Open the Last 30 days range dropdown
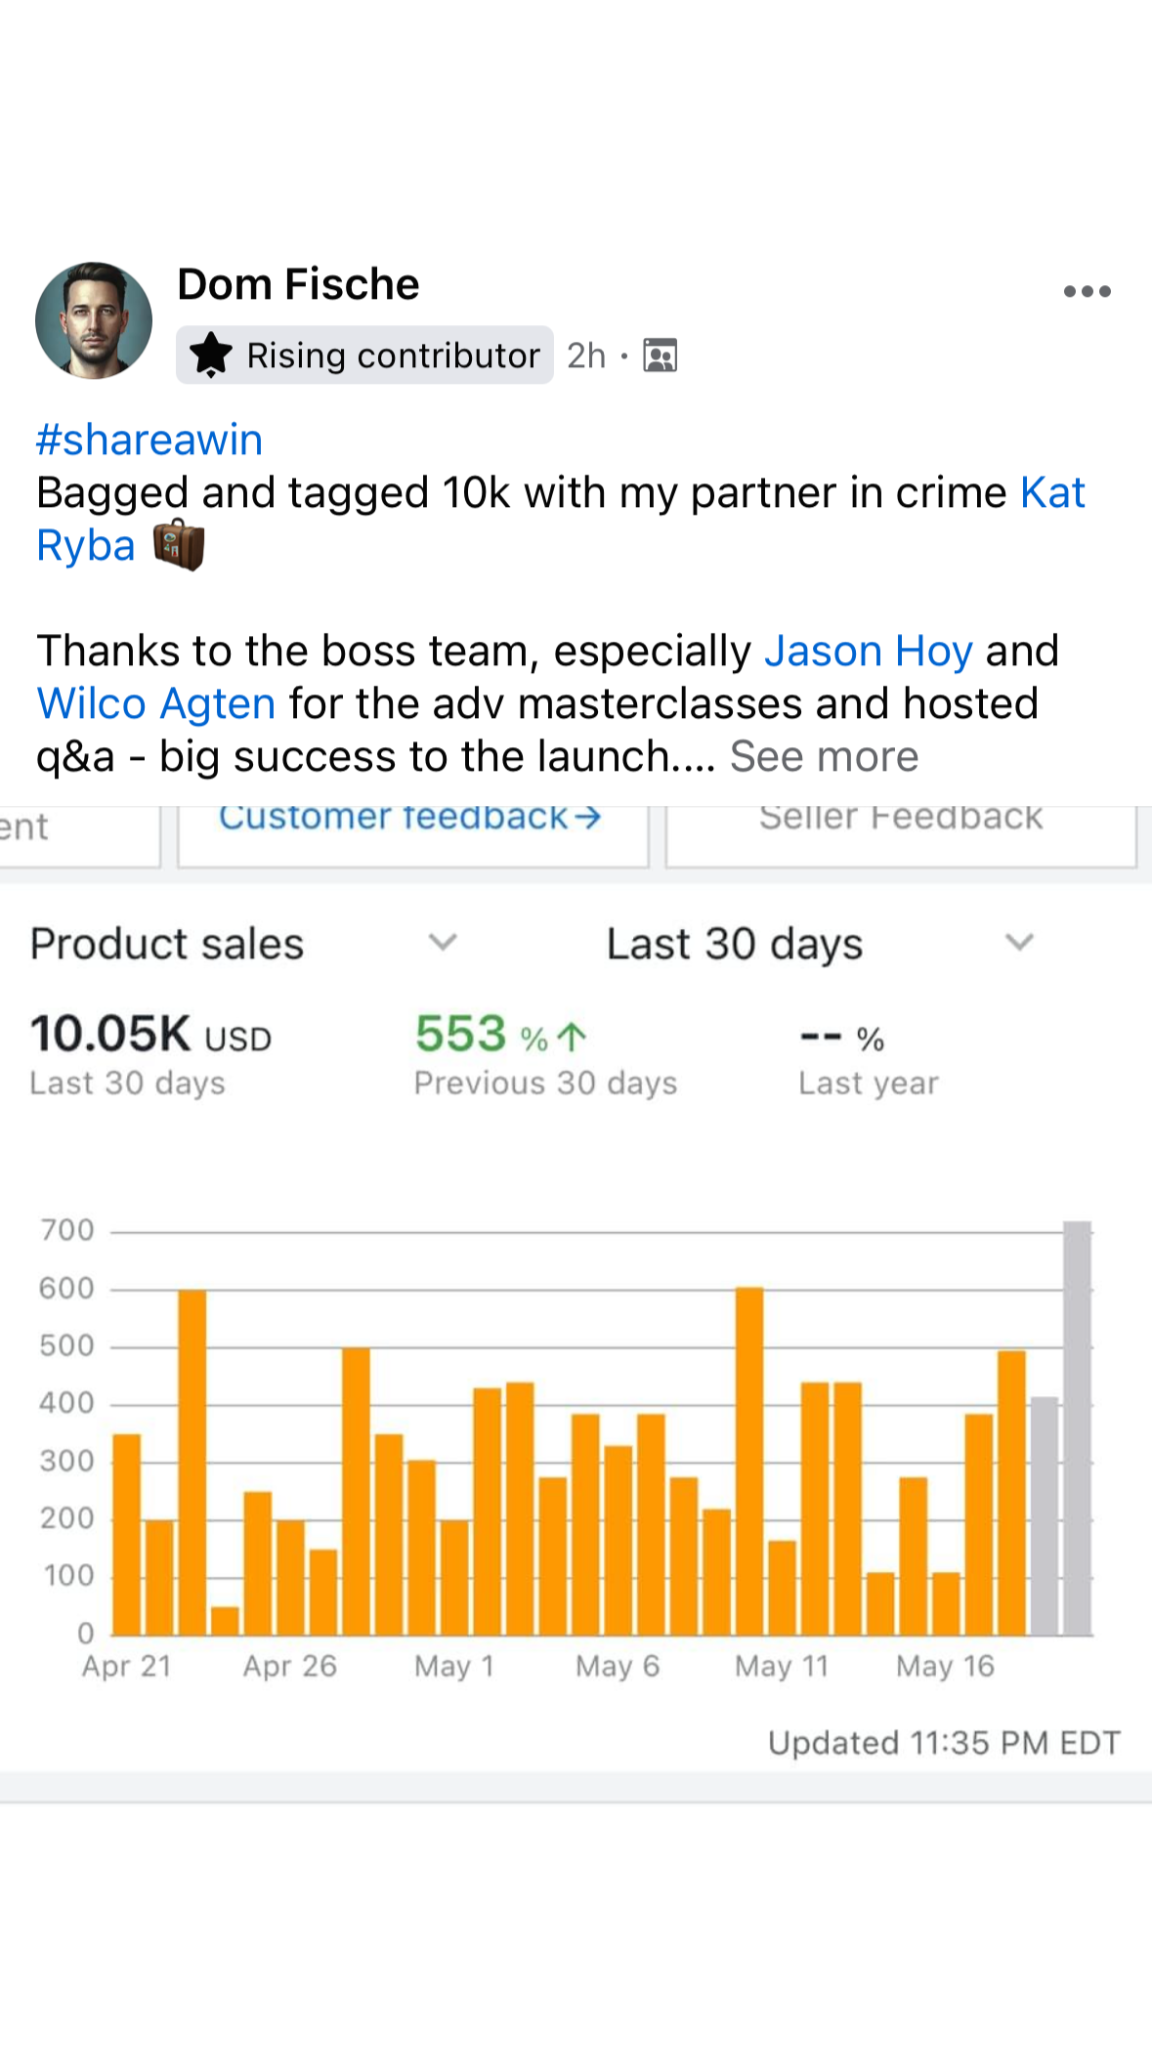Viewport: 1152px width, 2048px height. tap(1018, 942)
